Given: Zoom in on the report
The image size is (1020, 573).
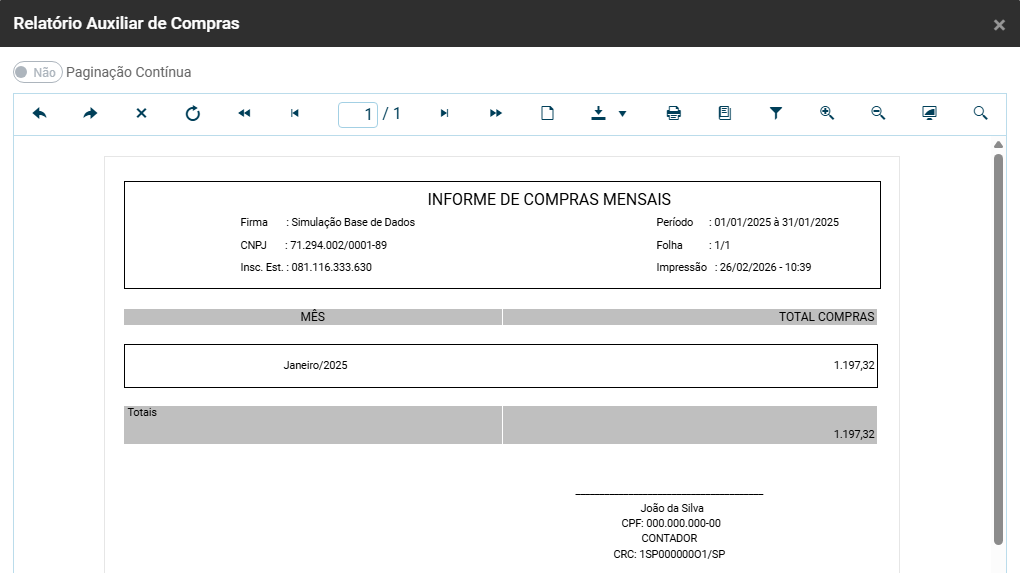Looking at the screenshot, I should [x=827, y=114].
